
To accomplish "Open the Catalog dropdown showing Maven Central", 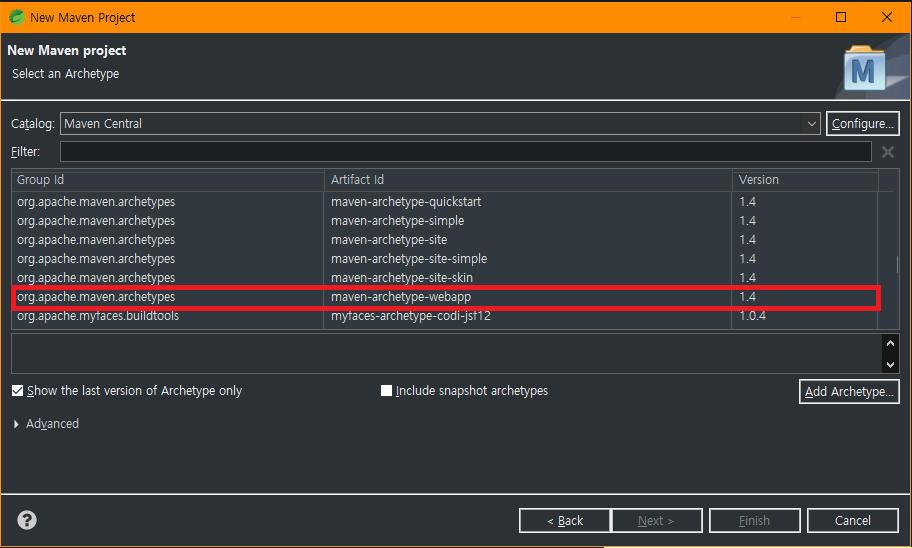I will click(x=440, y=123).
